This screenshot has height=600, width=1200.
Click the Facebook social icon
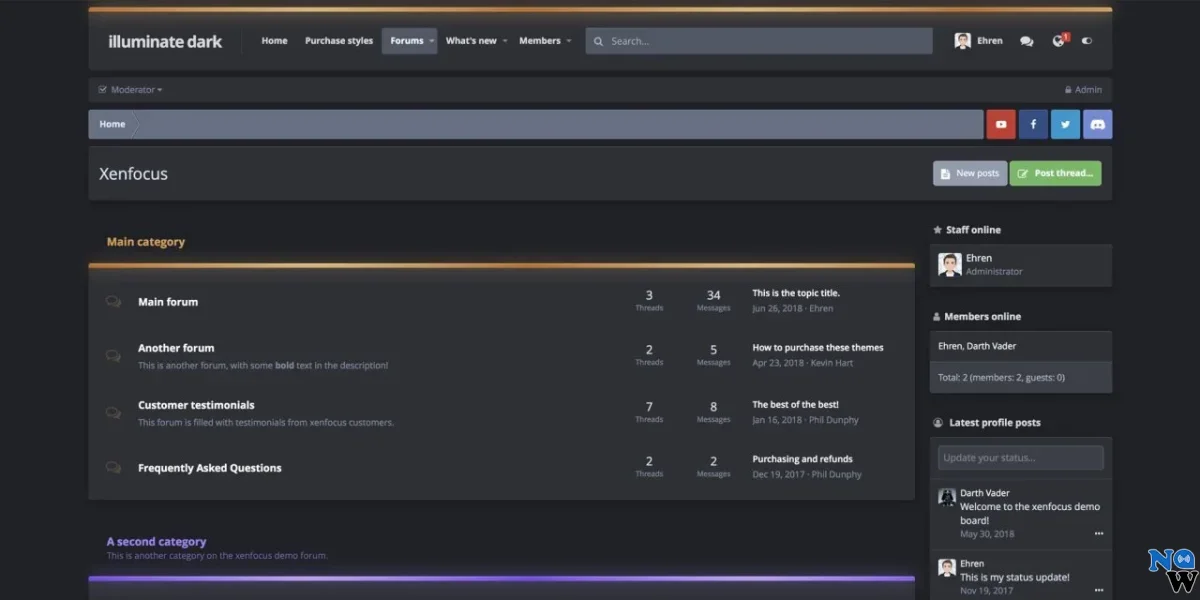1032,123
